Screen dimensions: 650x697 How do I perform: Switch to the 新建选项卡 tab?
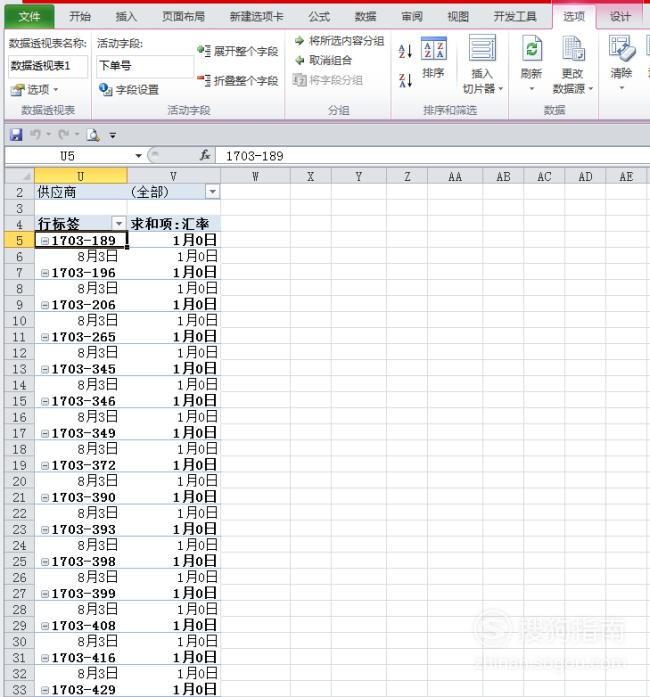[256, 17]
